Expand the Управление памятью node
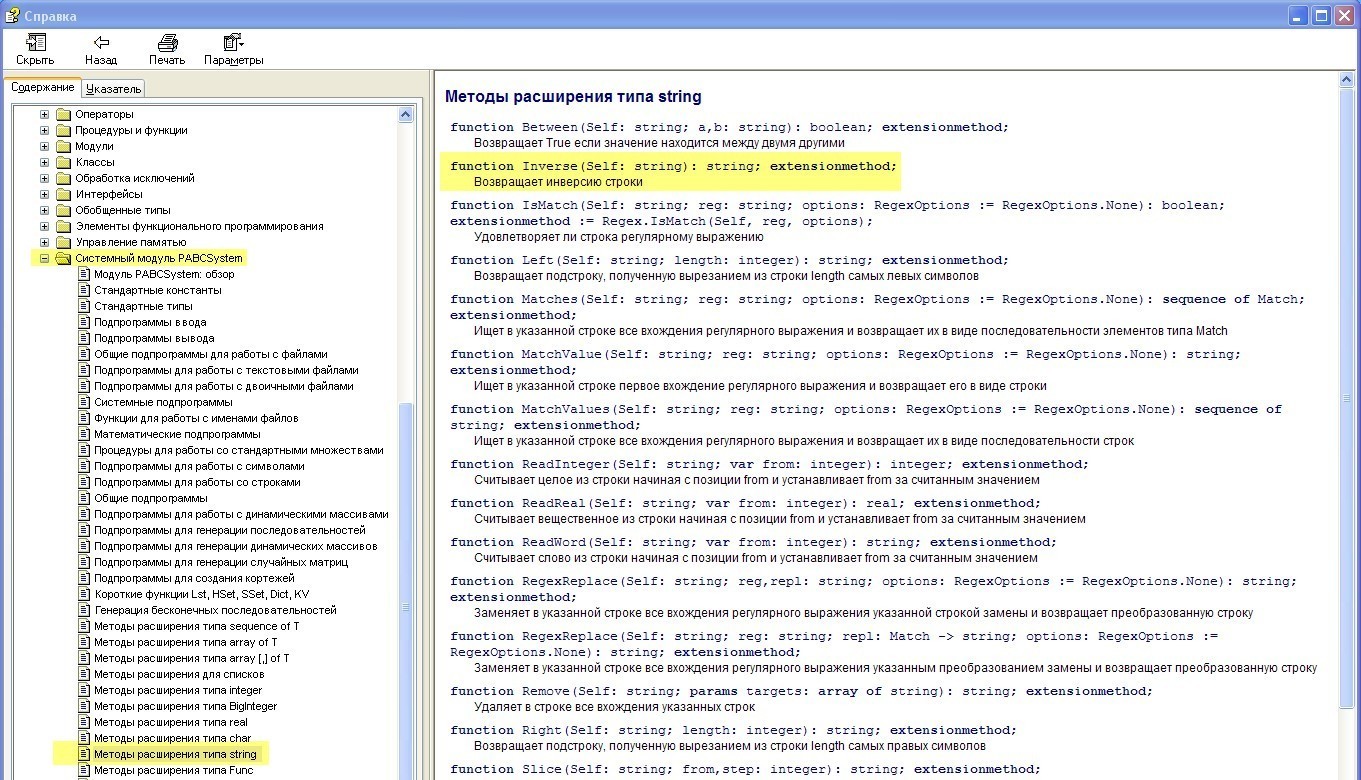This screenshot has height=780, width=1361. click(x=44, y=242)
